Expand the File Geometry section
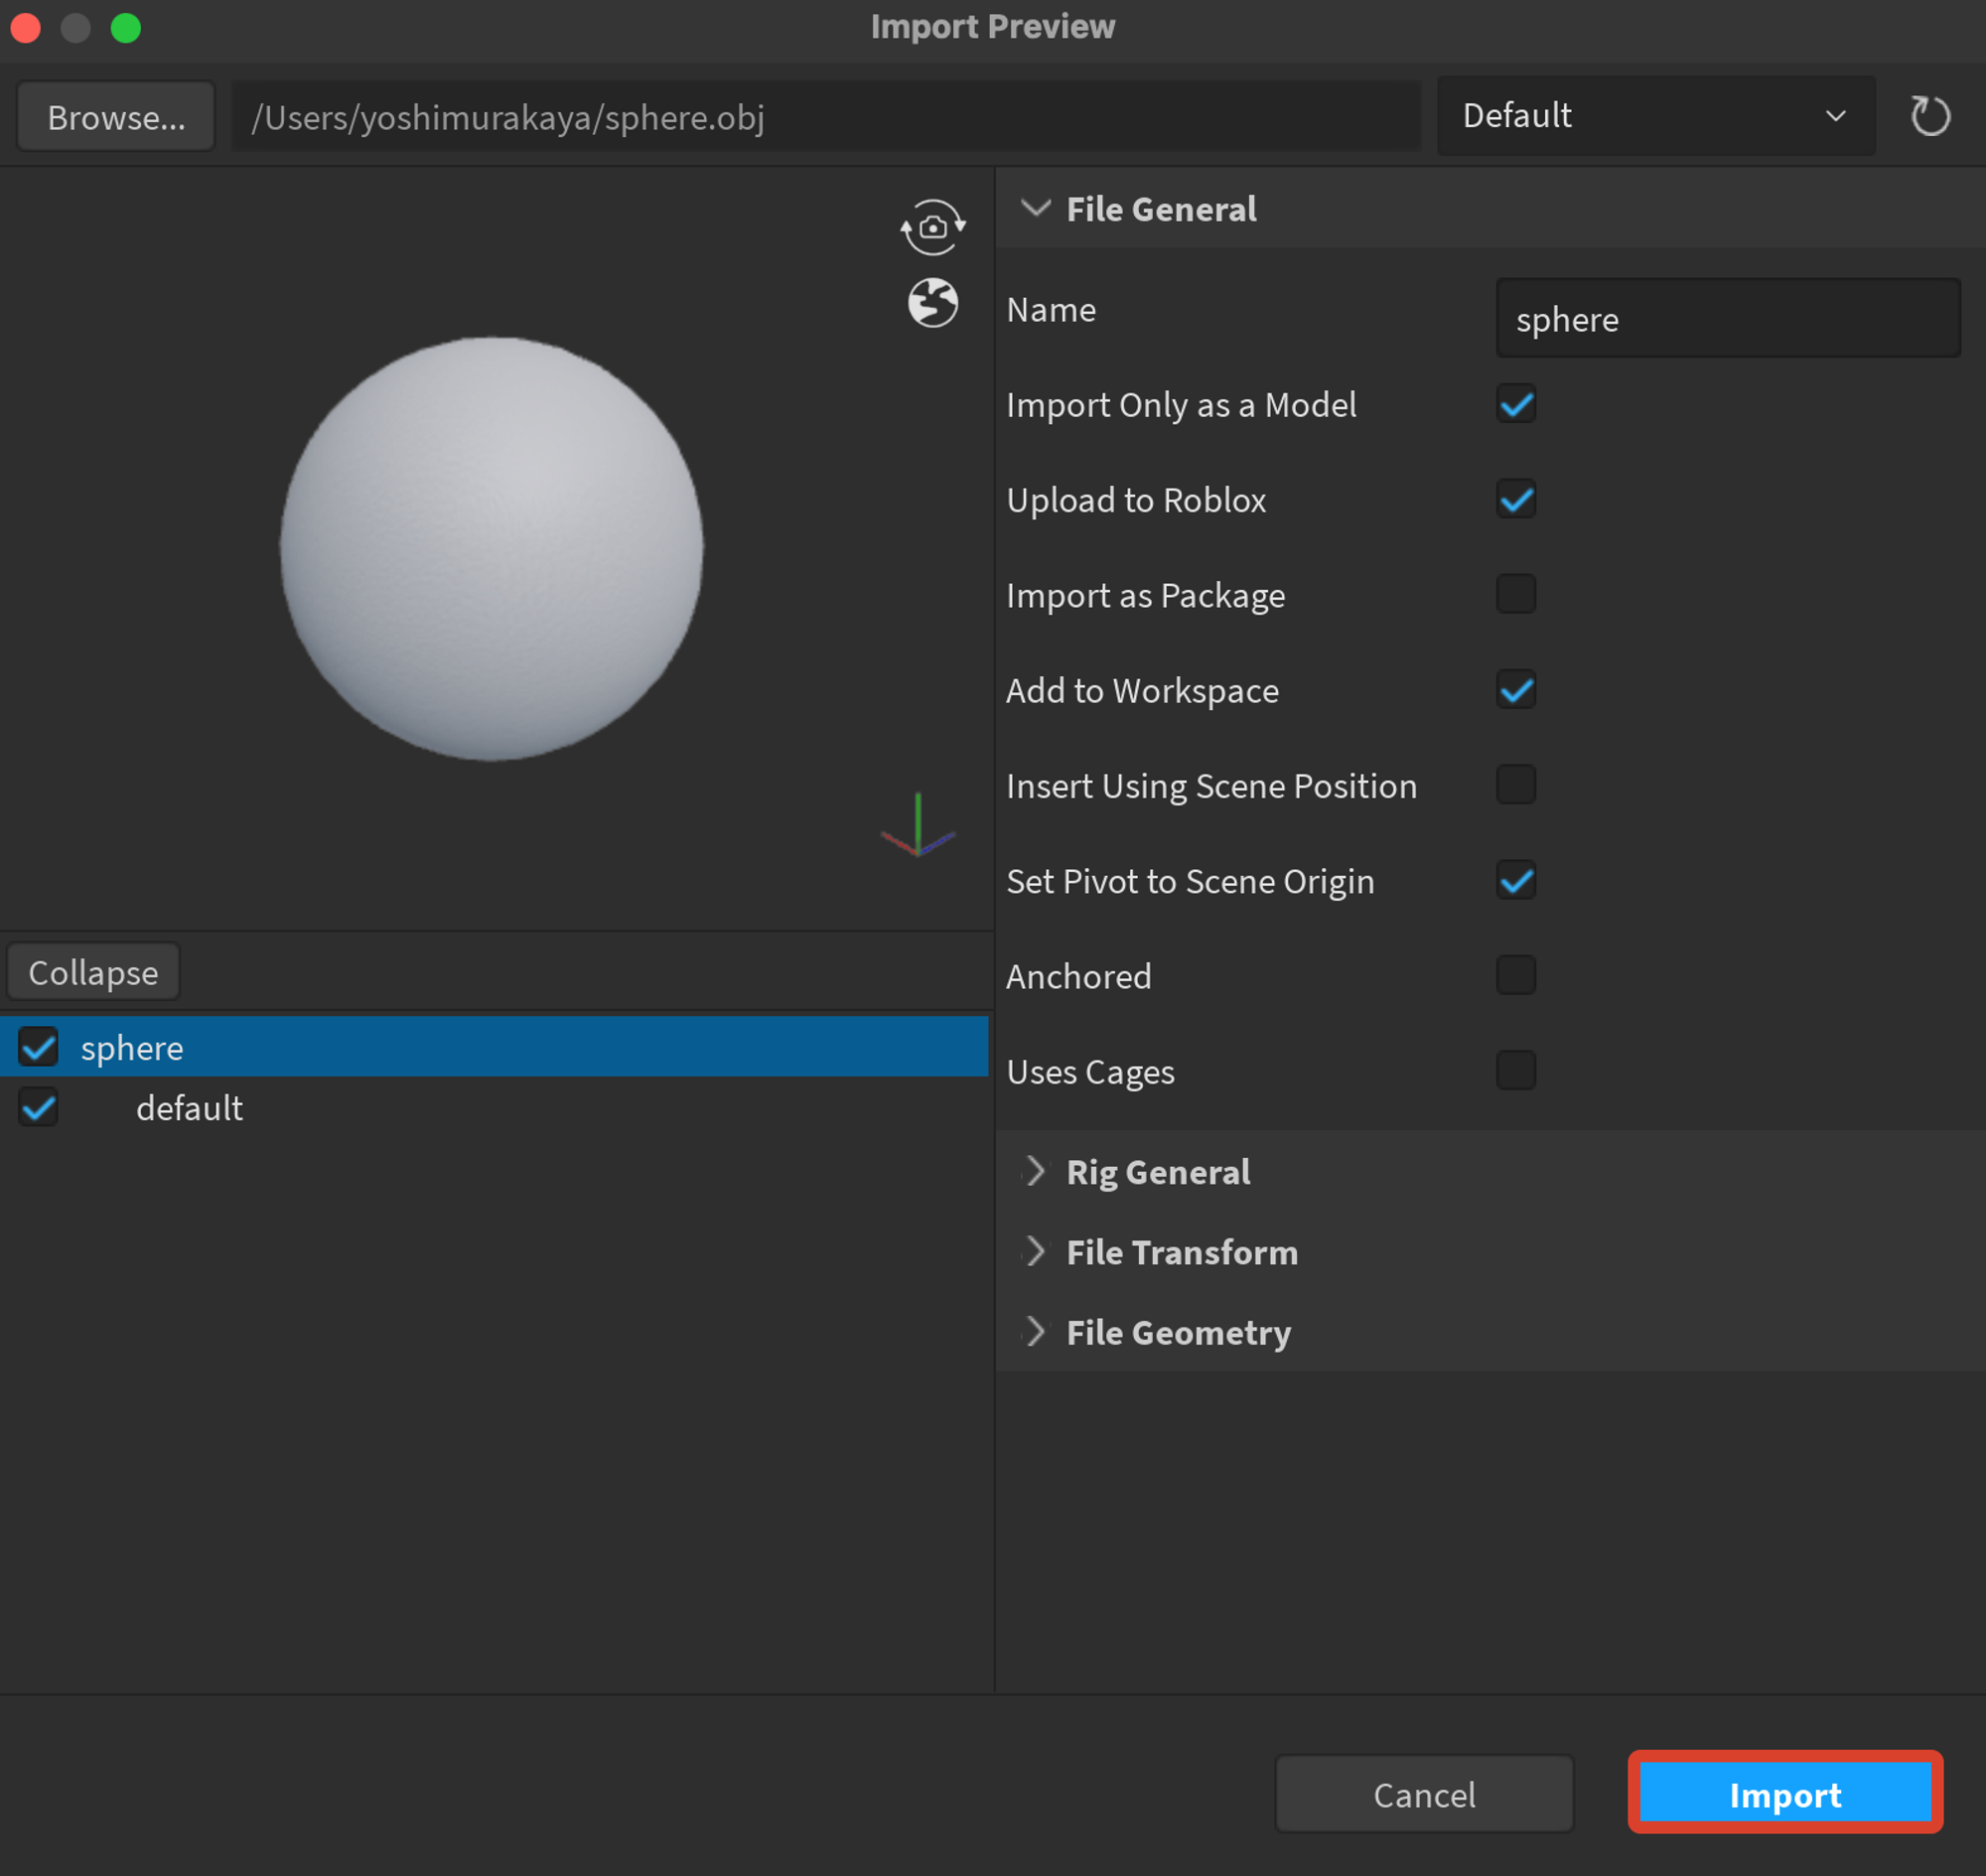1986x1876 pixels. coord(1035,1331)
